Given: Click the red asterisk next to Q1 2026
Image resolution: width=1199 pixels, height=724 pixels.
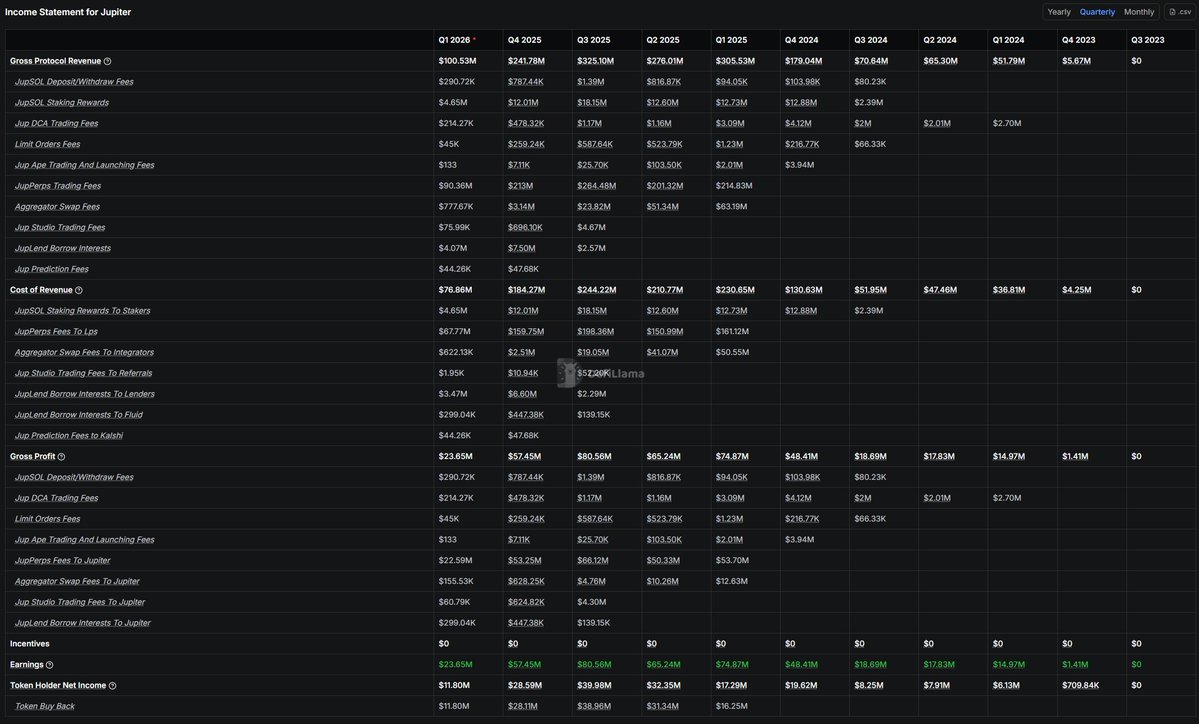Looking at the screenshot, I should (474, 40).
